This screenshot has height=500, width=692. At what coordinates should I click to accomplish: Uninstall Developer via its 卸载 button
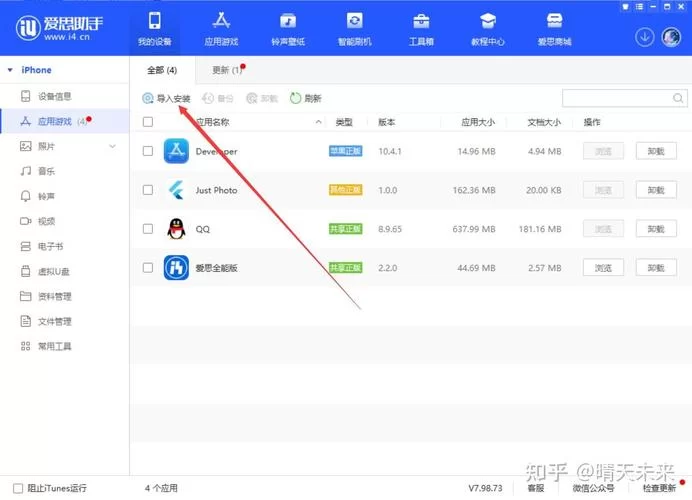[656, 151]
